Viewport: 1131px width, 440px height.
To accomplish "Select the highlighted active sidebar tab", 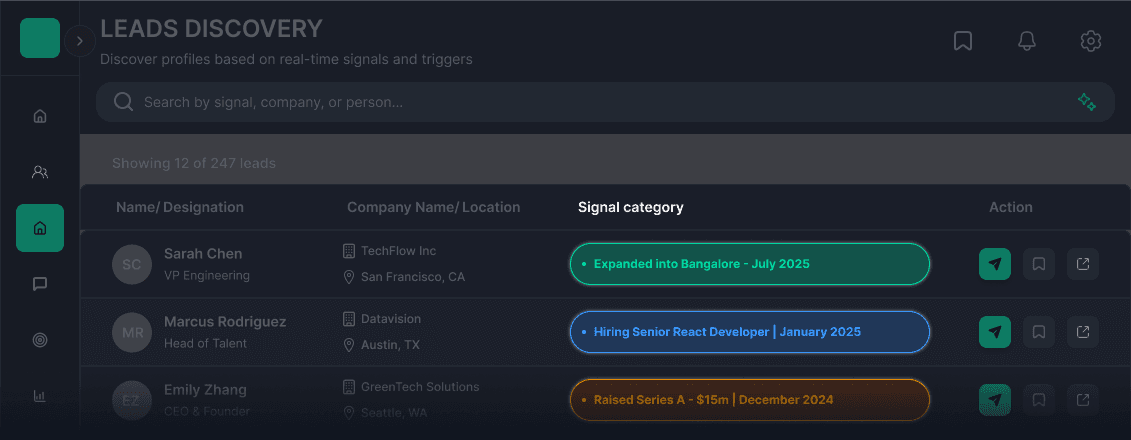I will tap(40, 228).
